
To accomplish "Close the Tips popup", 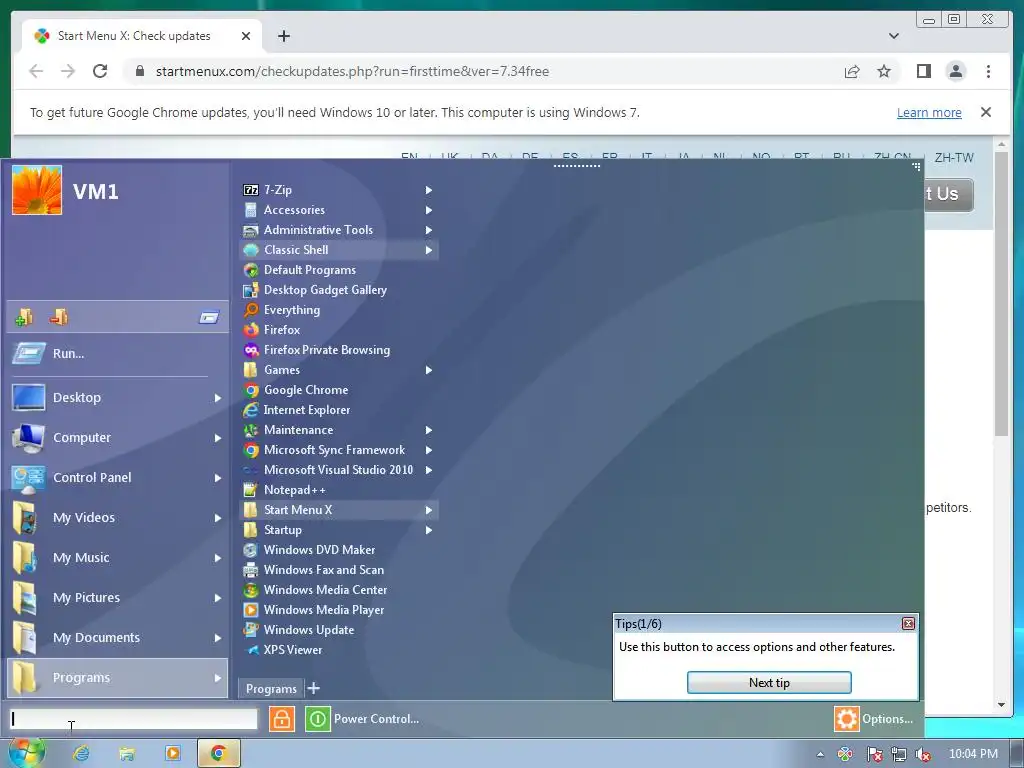I will [x=908, y=624].
